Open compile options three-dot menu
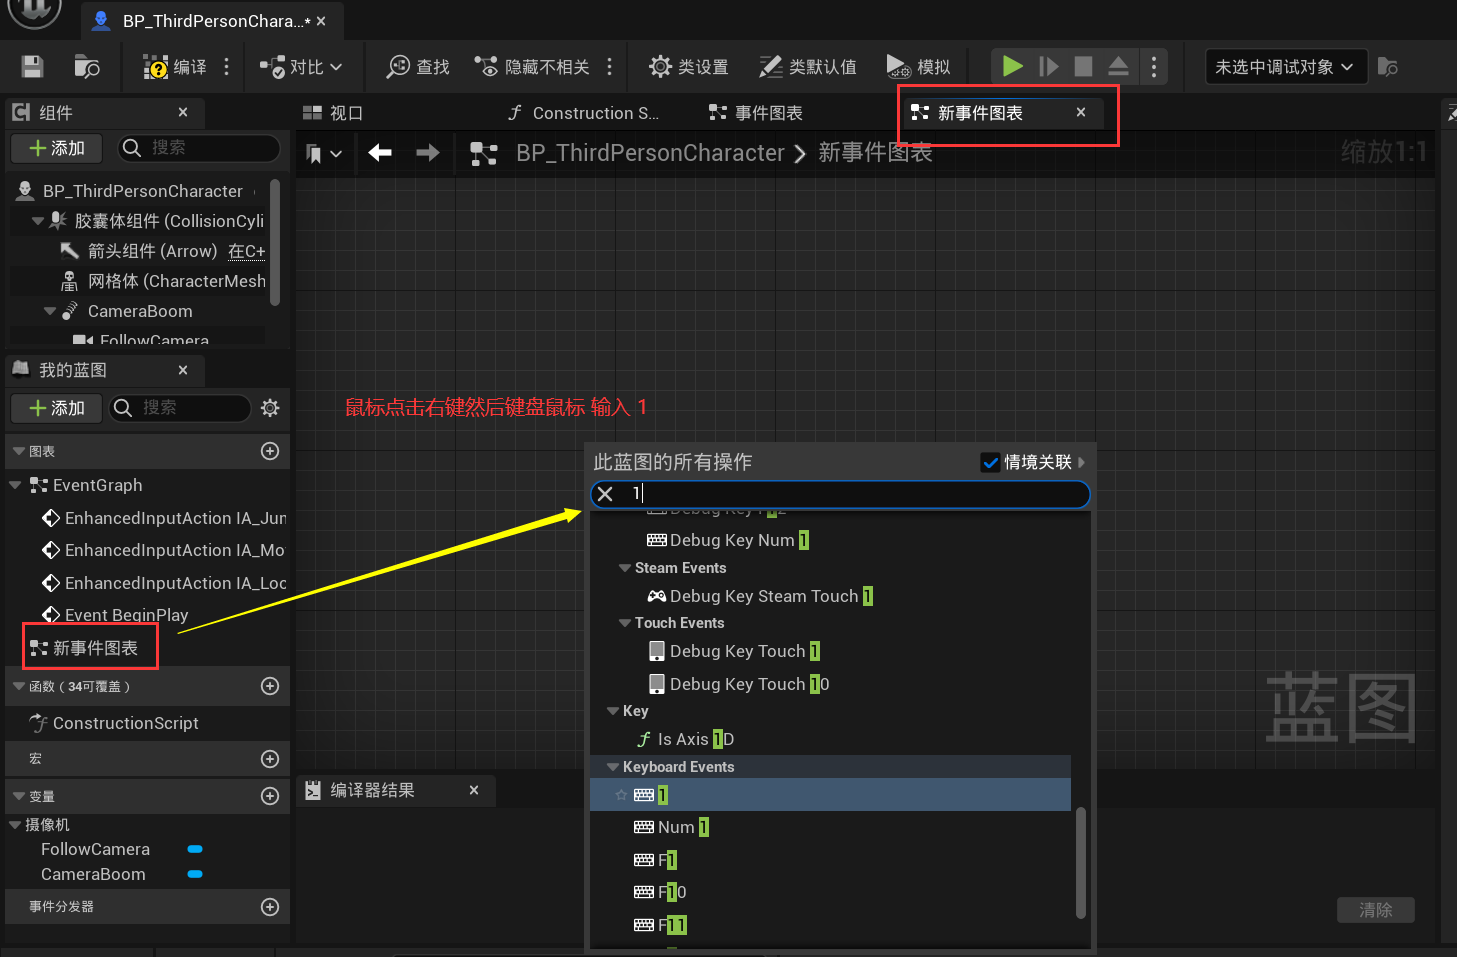 point(227,67)
